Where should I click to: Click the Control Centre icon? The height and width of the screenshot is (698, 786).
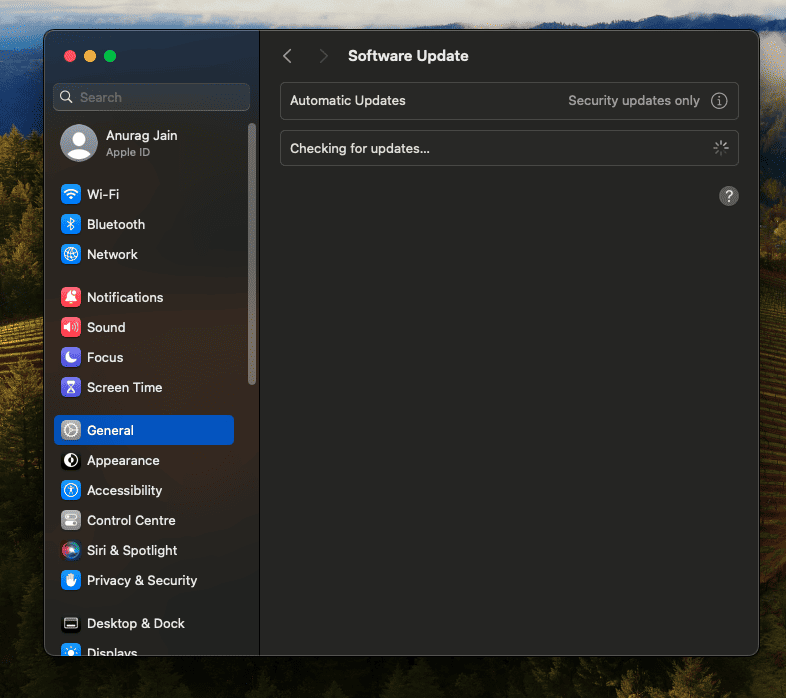[x=71, y=520]
